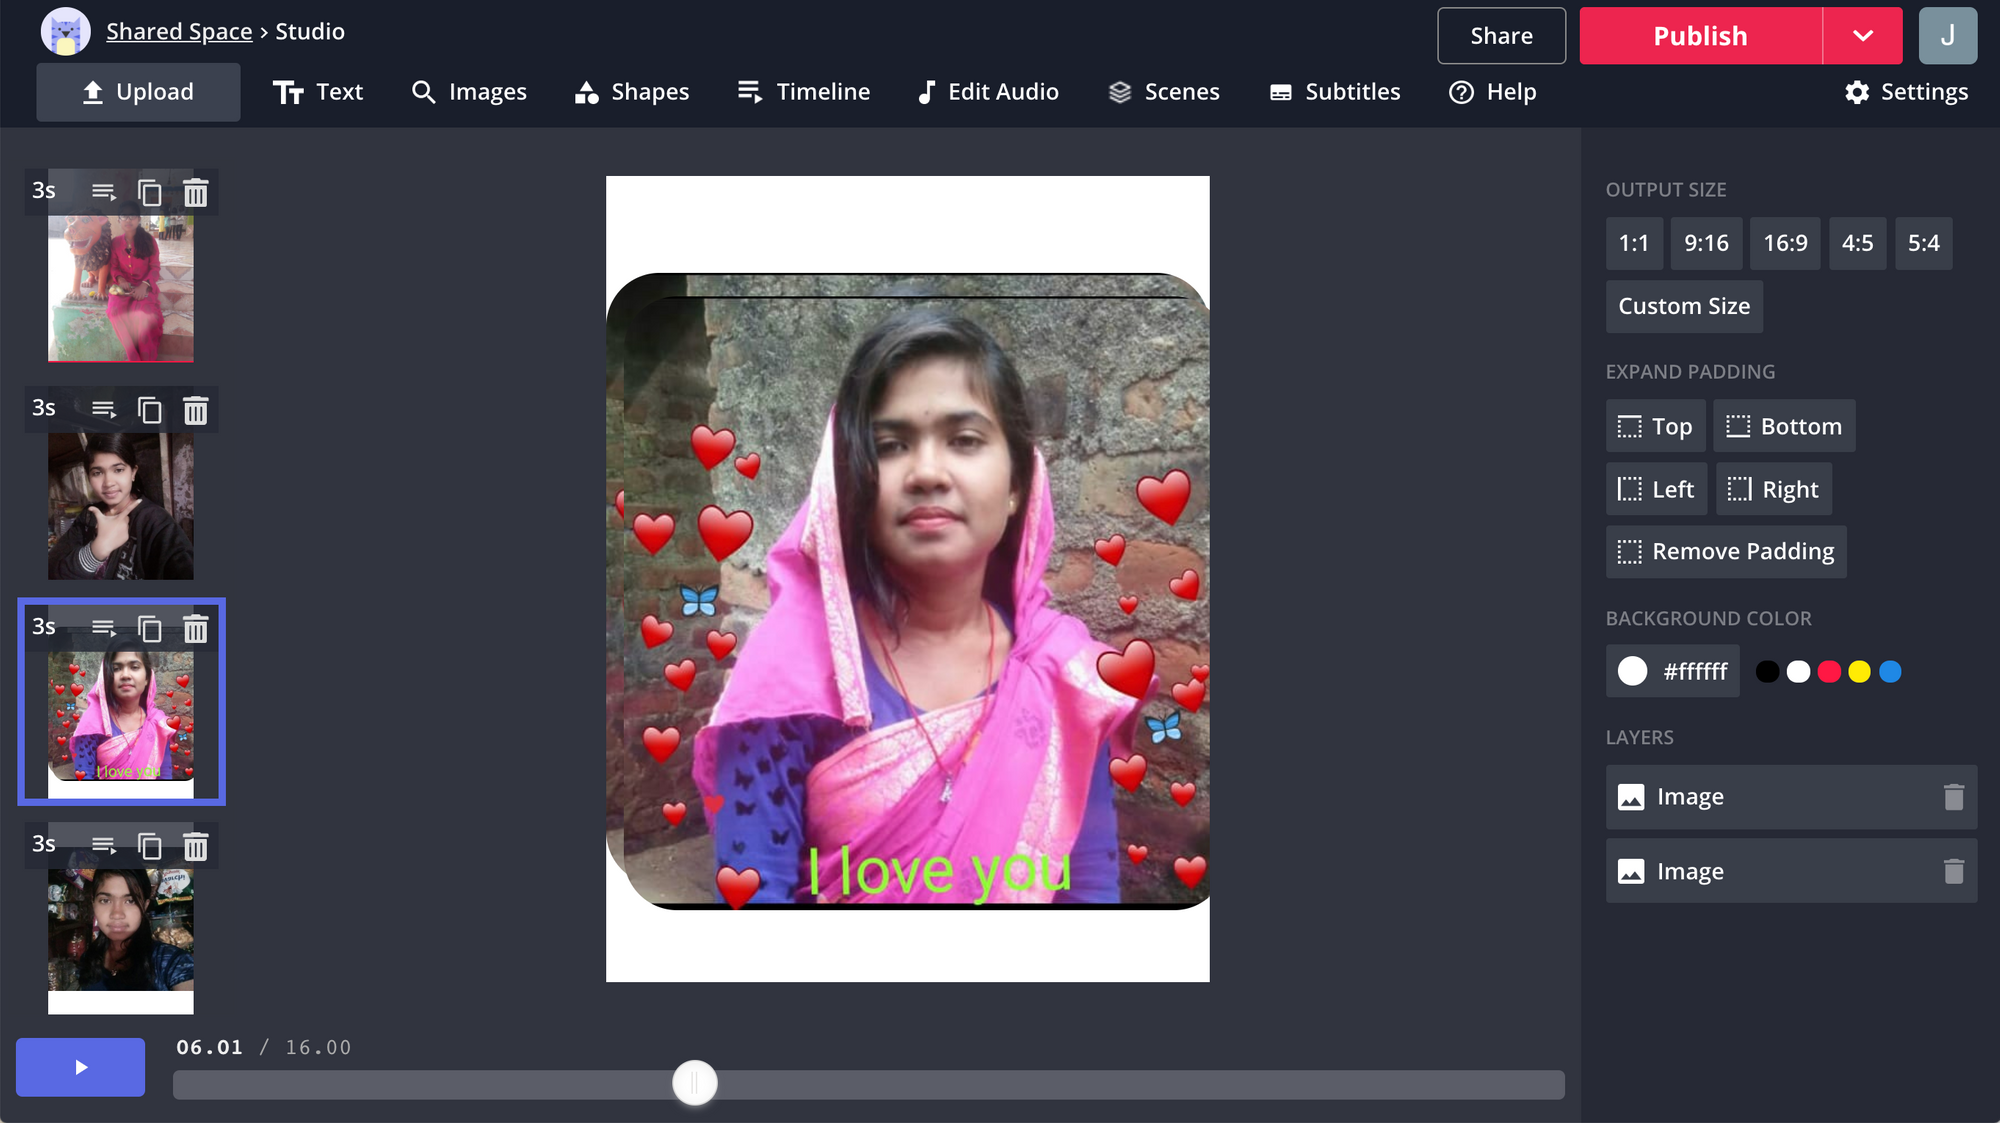
Task: Delete the top Image layer
Action: tap(1953, 797)
